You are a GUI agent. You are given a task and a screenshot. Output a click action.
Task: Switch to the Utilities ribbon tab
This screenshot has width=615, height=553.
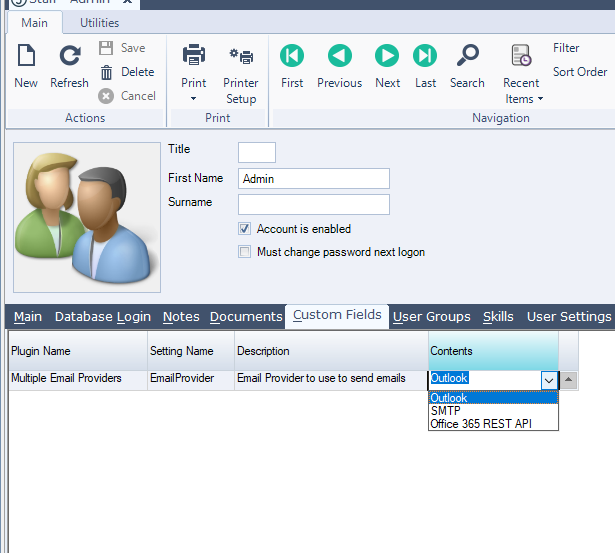[x=100, y=23]
